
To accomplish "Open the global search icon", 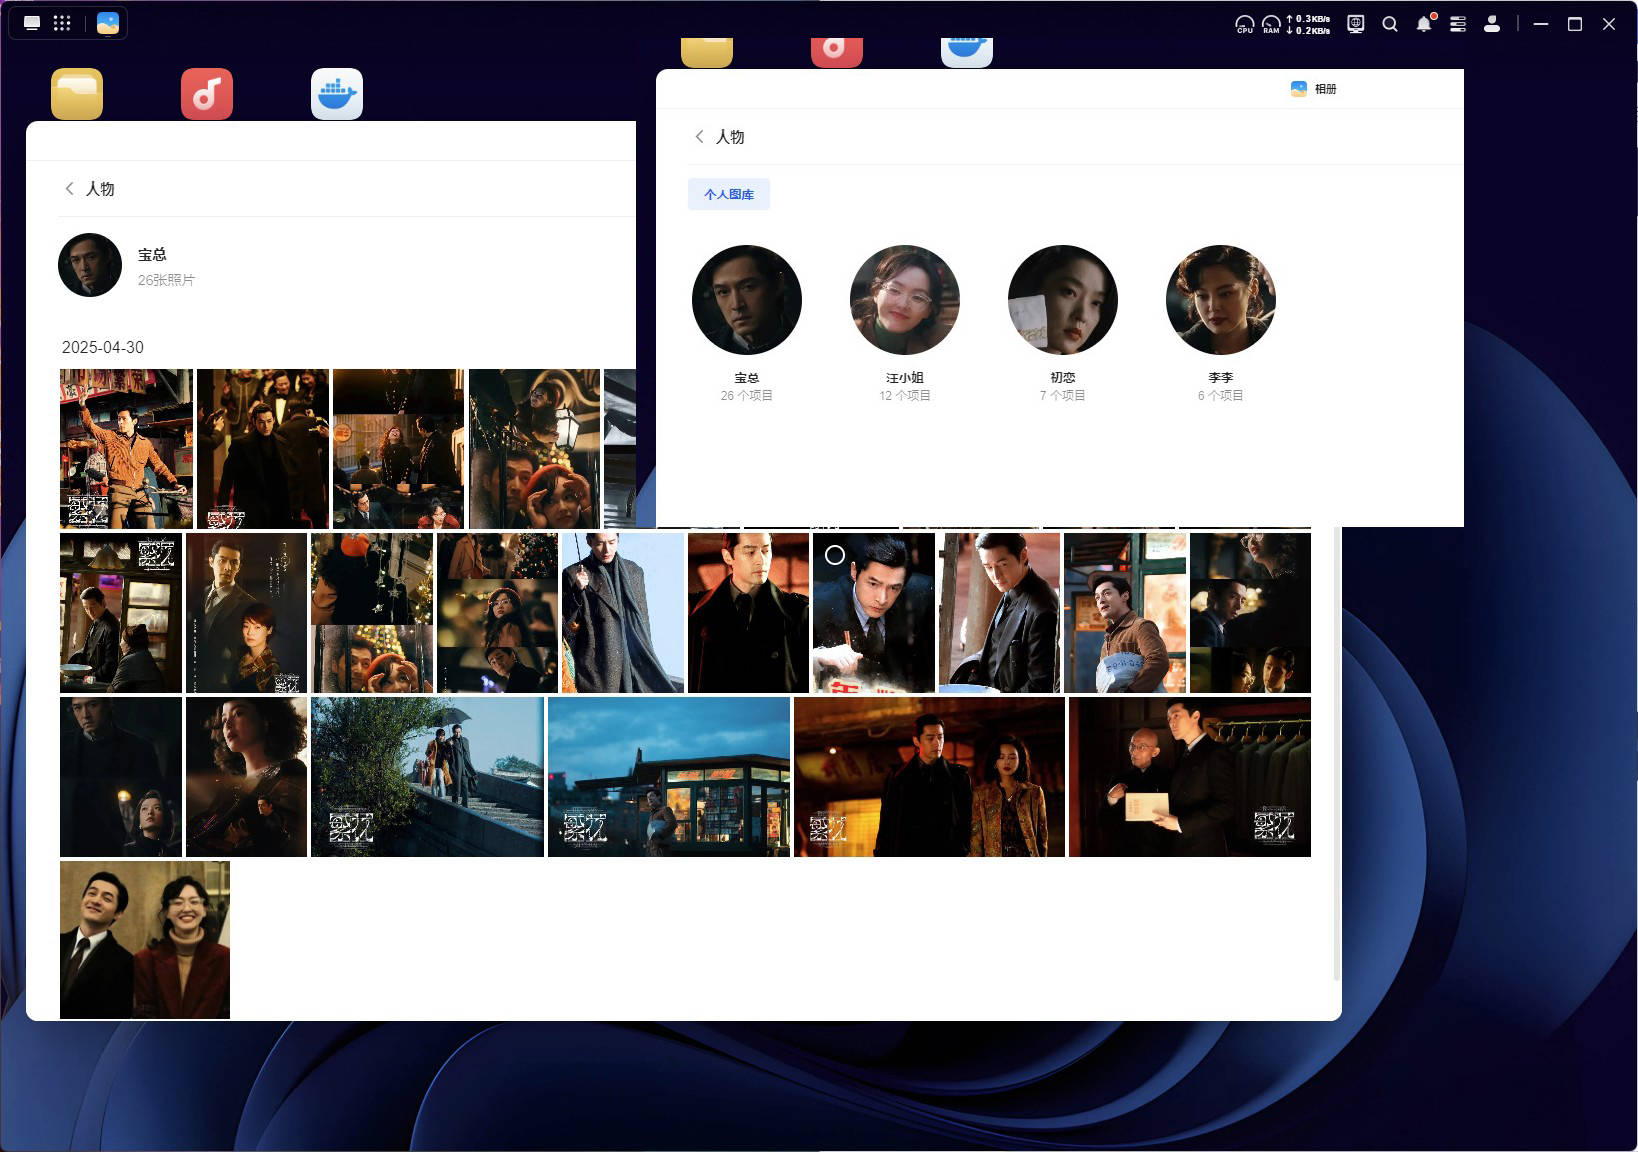I will click(x=1390, y=24).
